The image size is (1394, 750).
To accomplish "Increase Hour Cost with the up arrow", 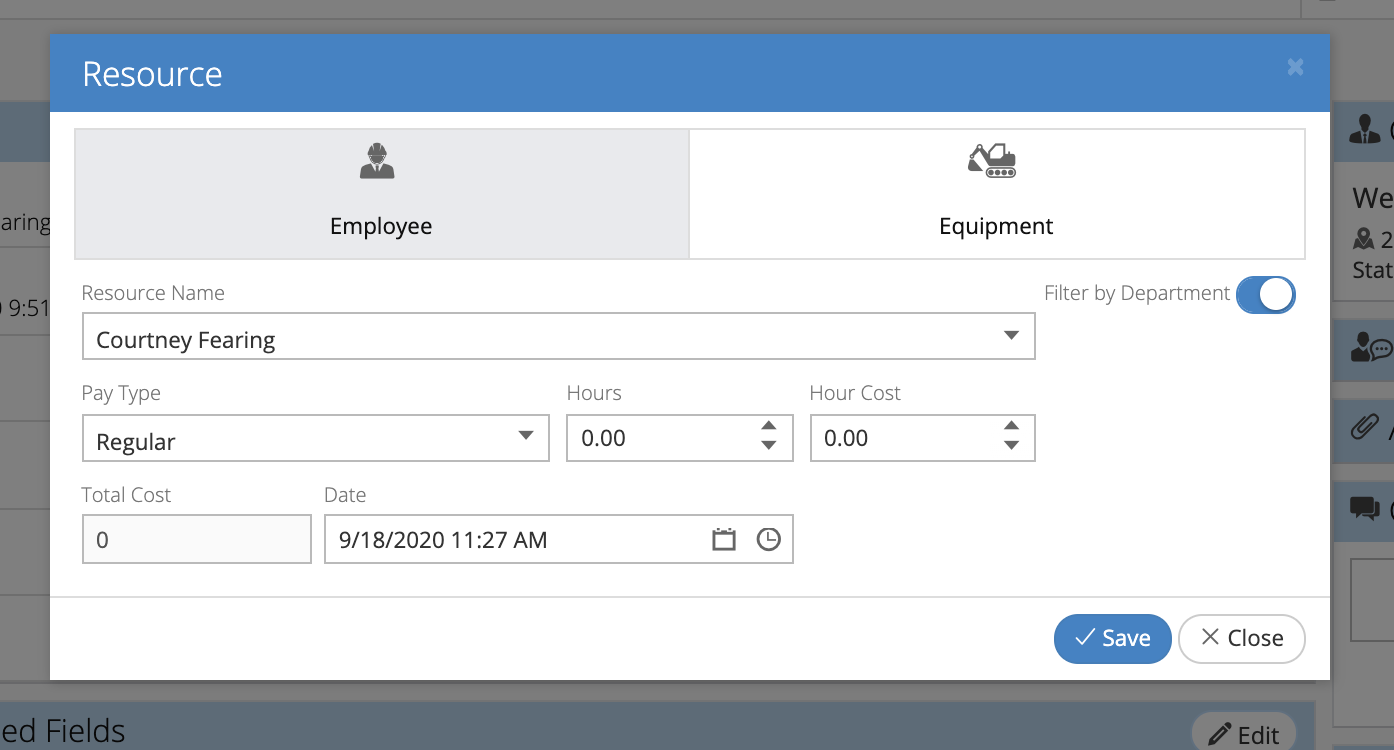I will (1011, 426).
